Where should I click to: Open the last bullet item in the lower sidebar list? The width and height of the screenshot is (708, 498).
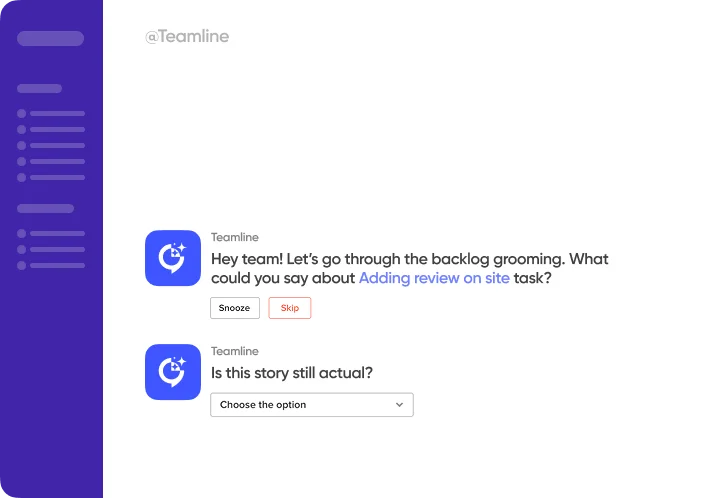[x=51, y=265]
